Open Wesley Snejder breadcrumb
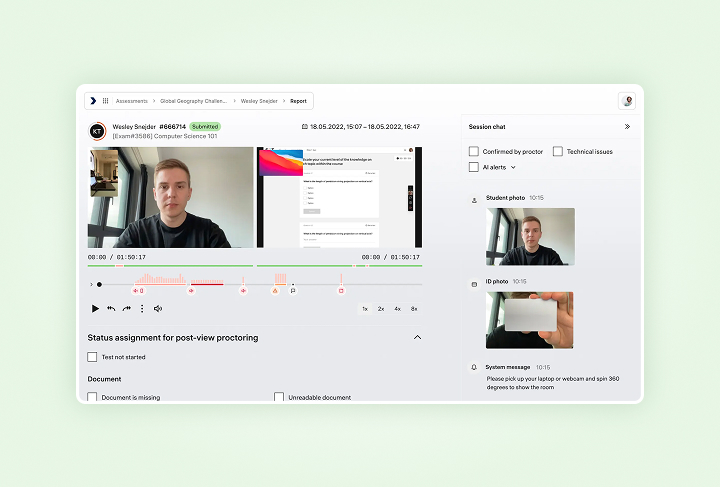 tap(259, 101)
